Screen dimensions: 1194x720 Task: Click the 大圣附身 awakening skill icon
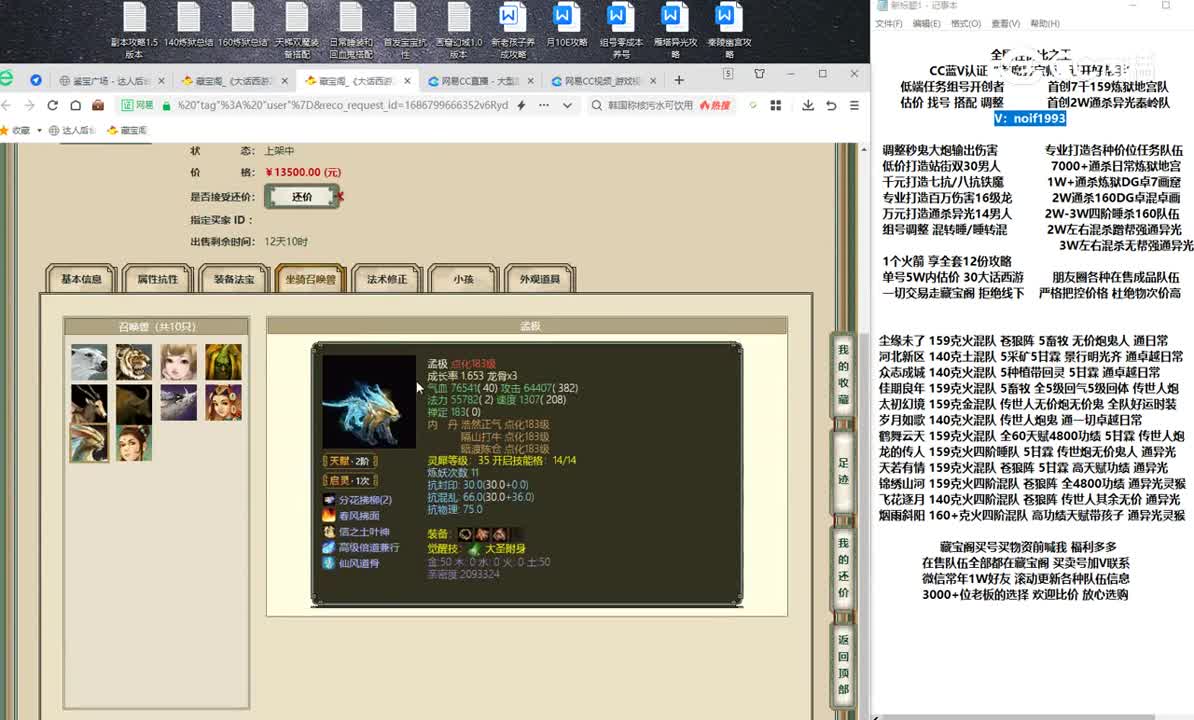click(474, 549)
